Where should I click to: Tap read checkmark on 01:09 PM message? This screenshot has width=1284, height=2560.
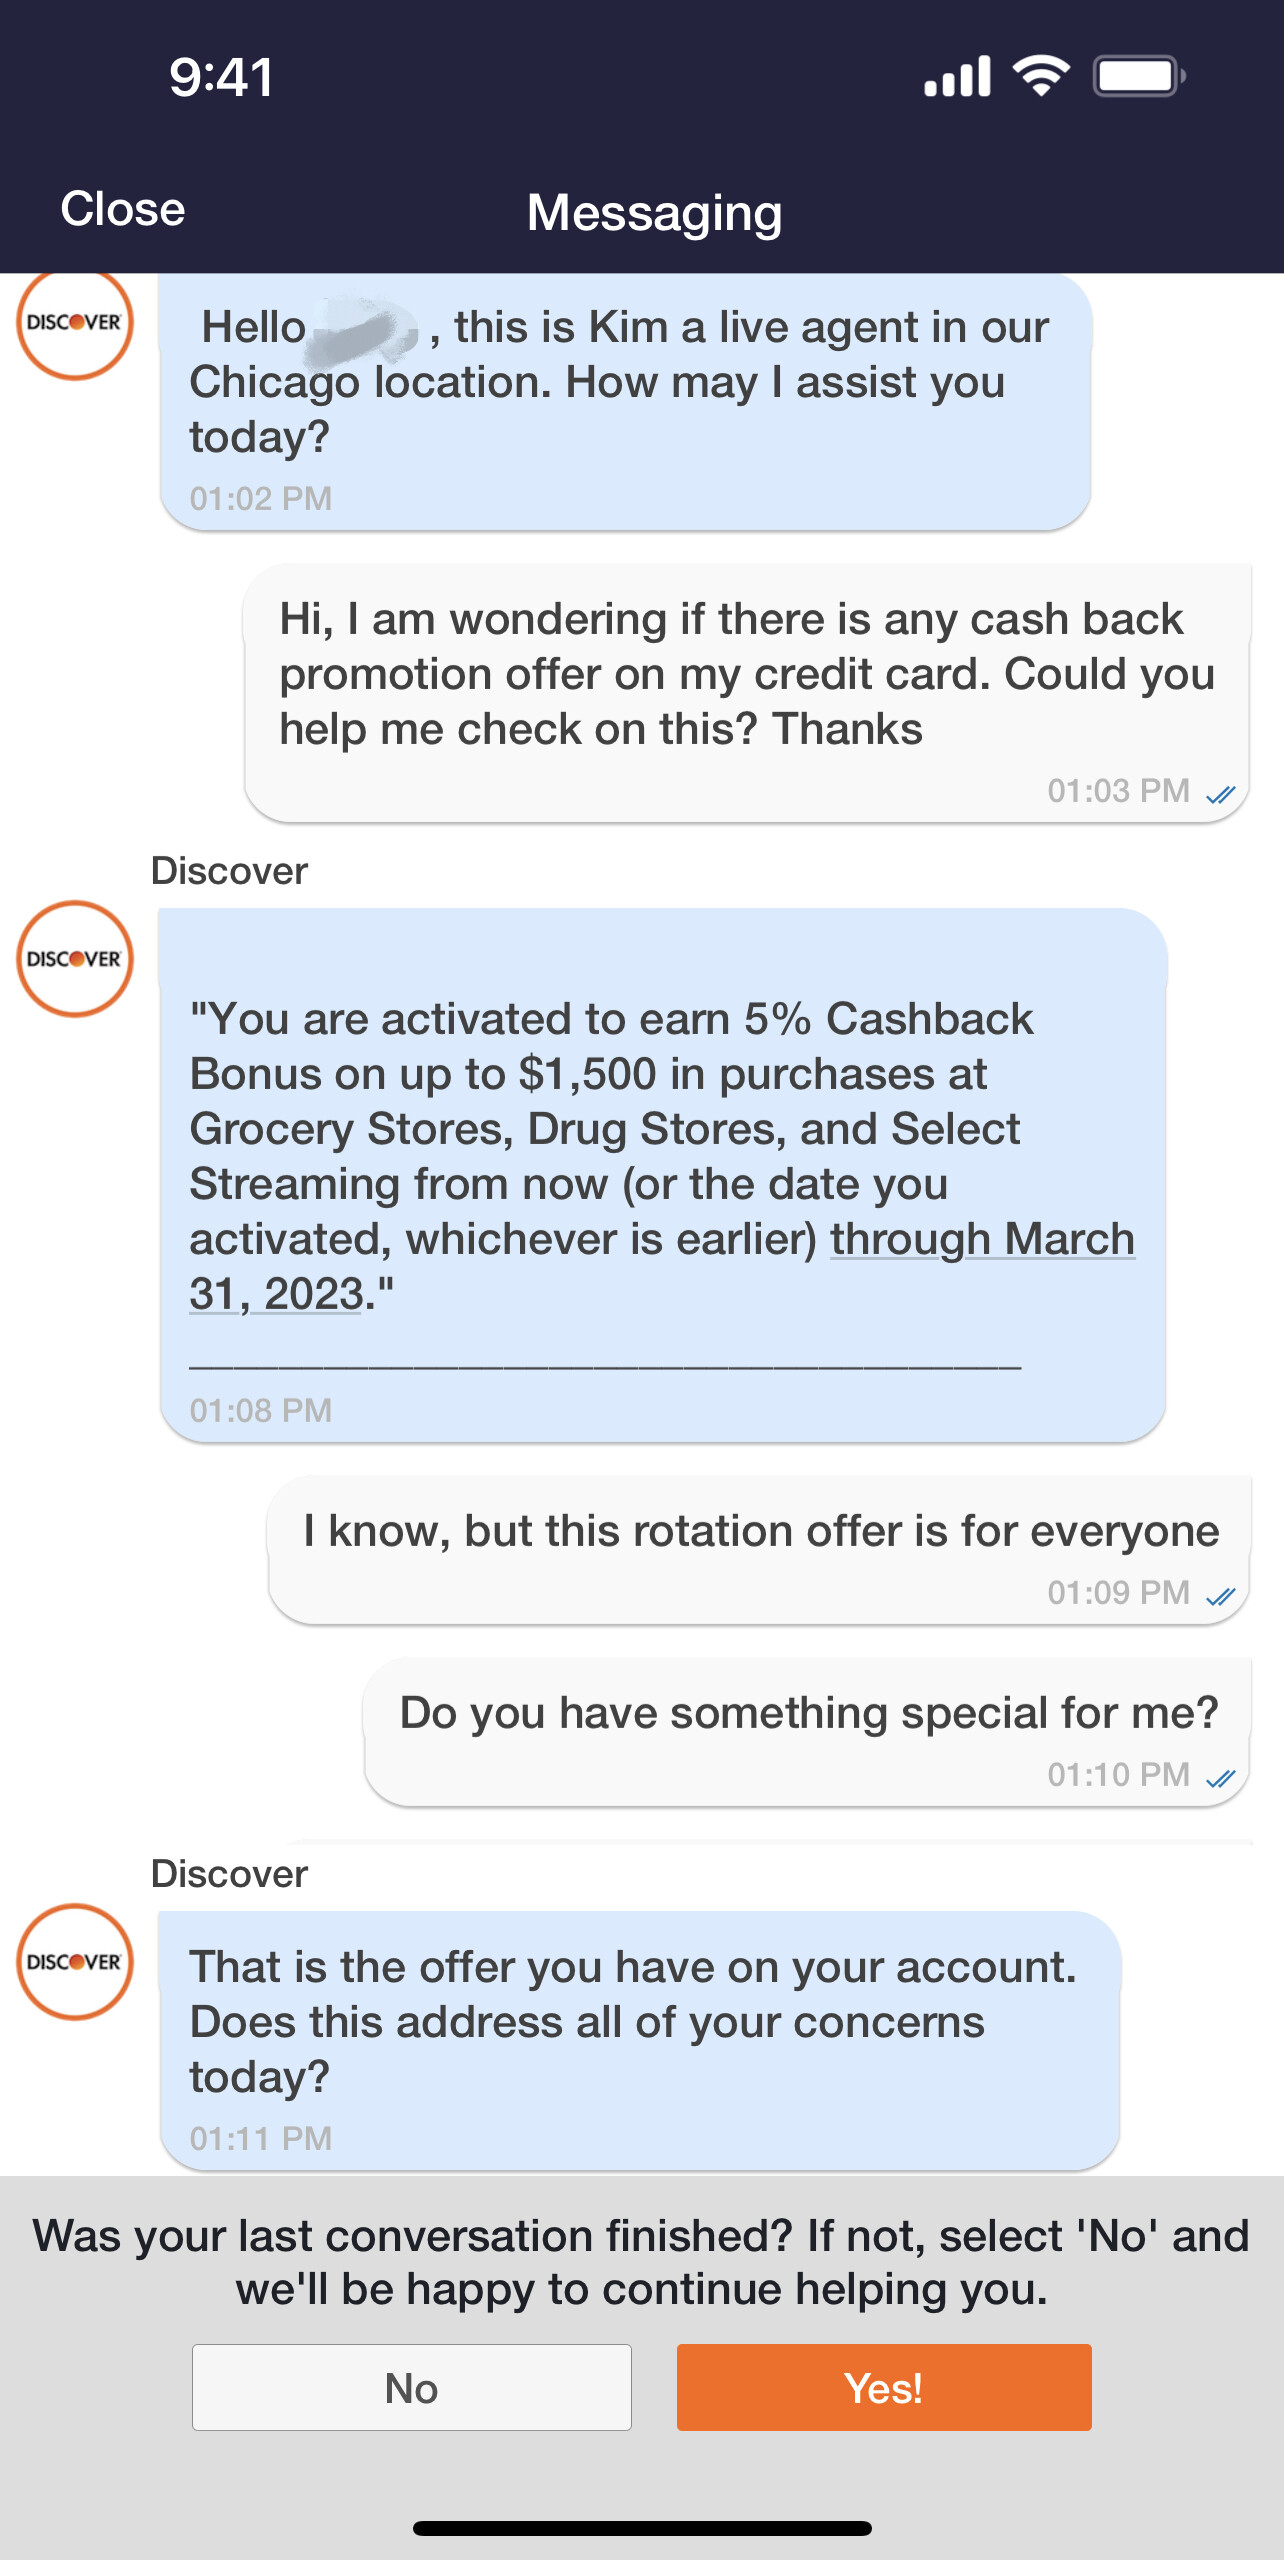point(1220,1596)
